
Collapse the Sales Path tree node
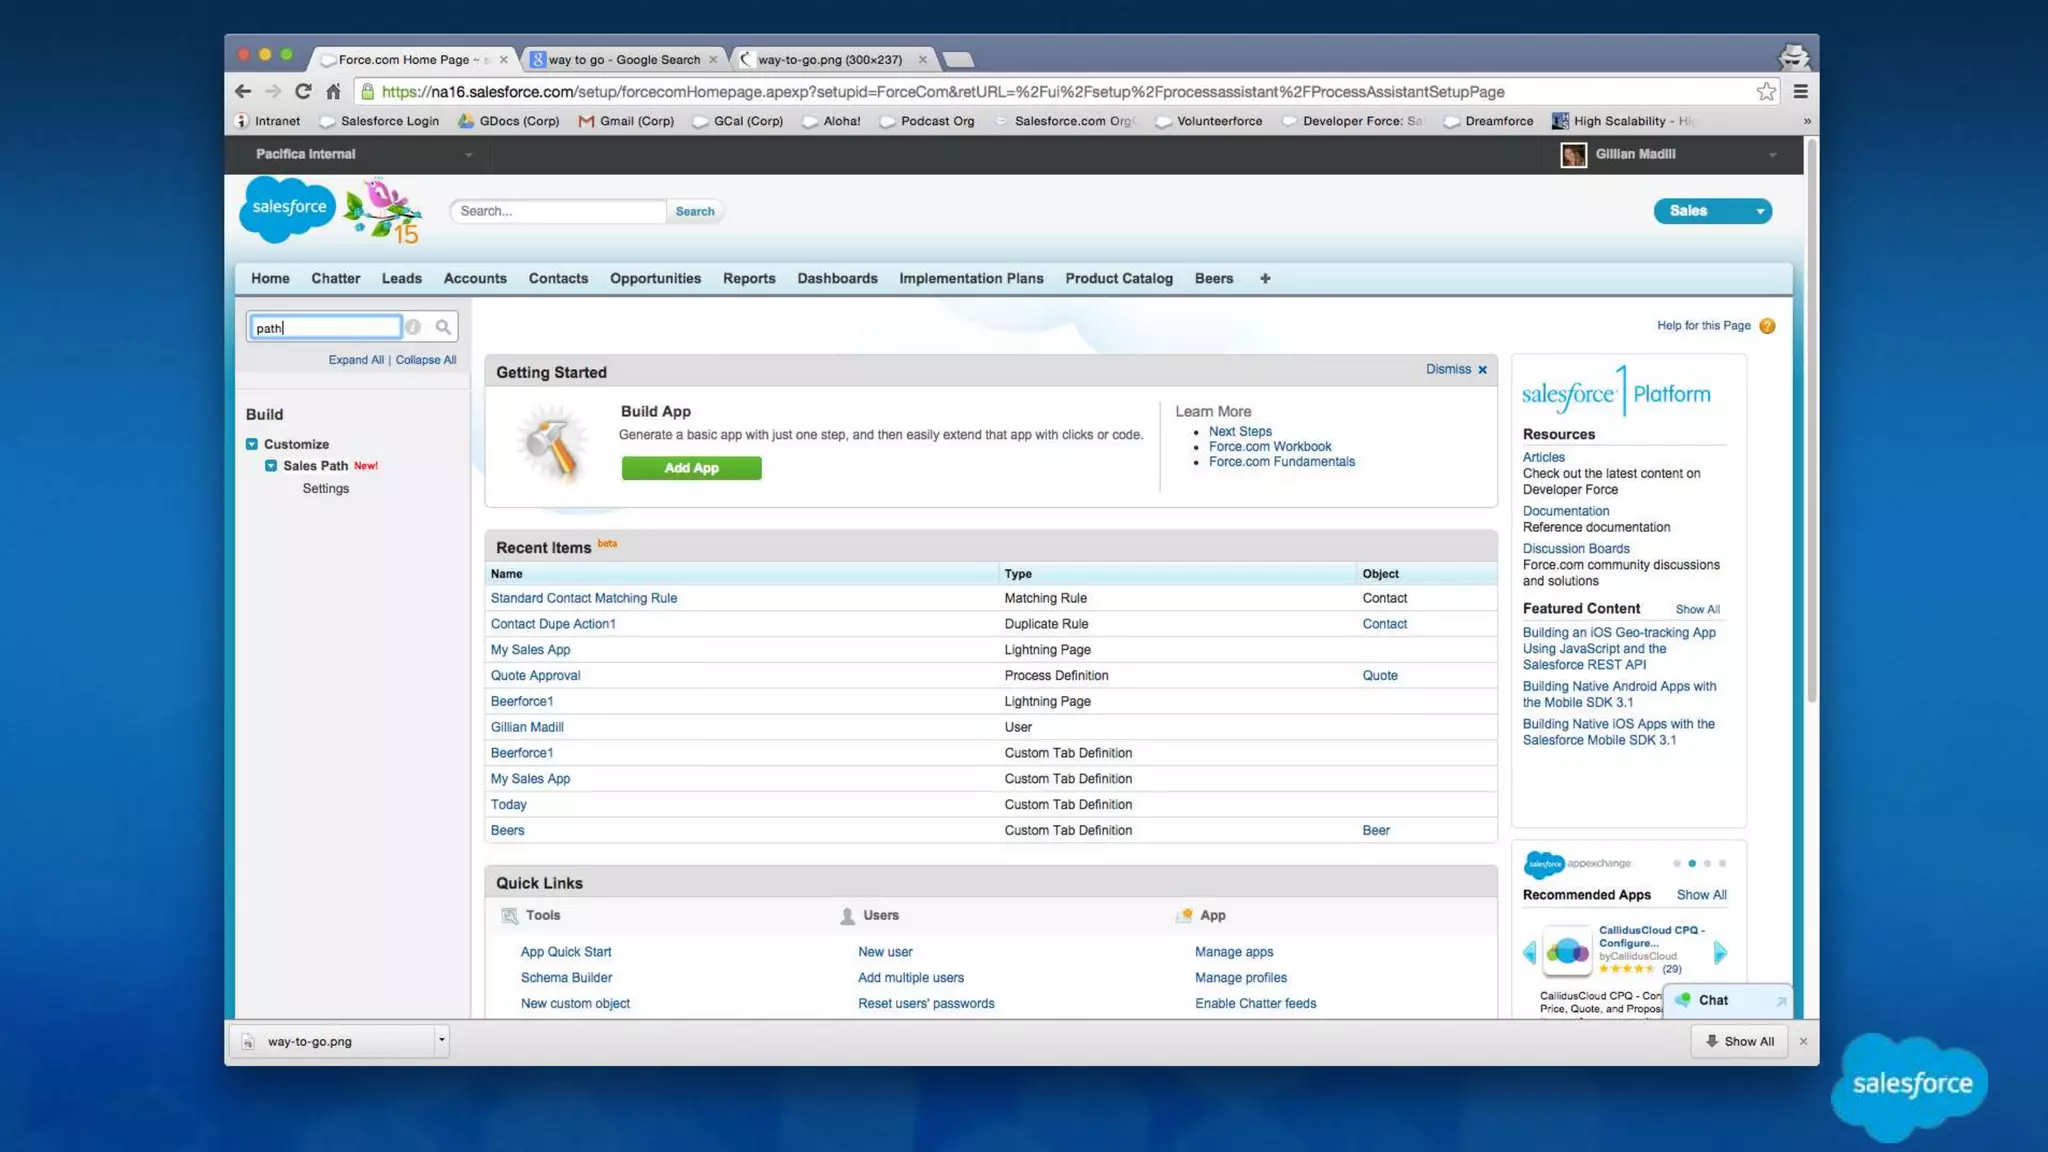[271, 466]
